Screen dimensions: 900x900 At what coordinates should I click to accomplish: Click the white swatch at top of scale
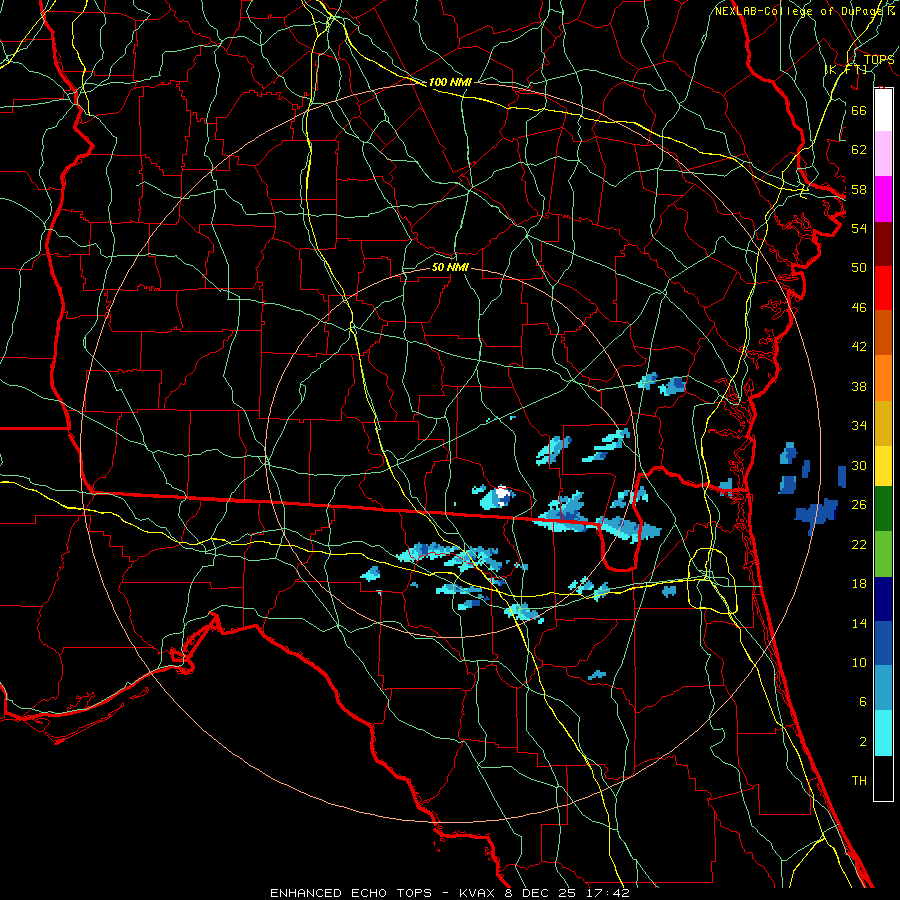883,110
